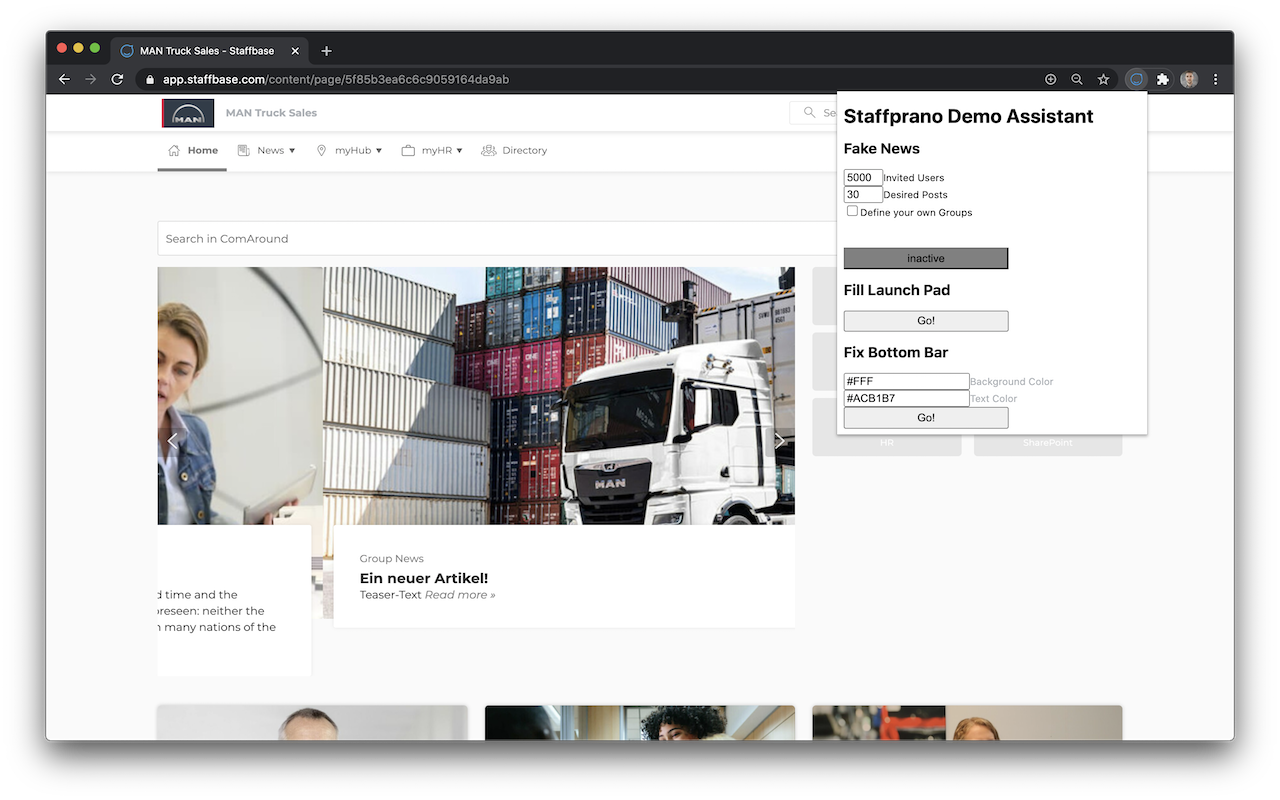This screenshot has height=800, width=1280.
Task: Expand the myHR dropdown menu
Action: coord(432,150)
